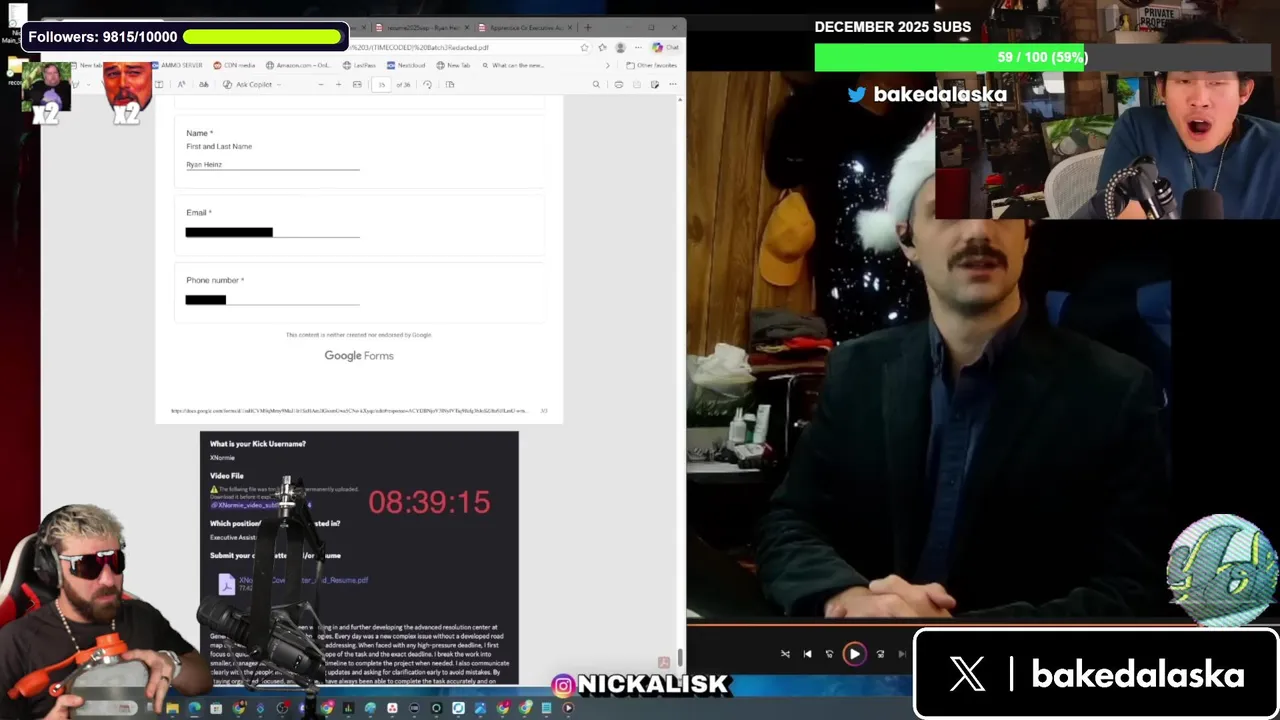Open the Nextcloud bookmark
1280x720 pixels.
(405, 65)
